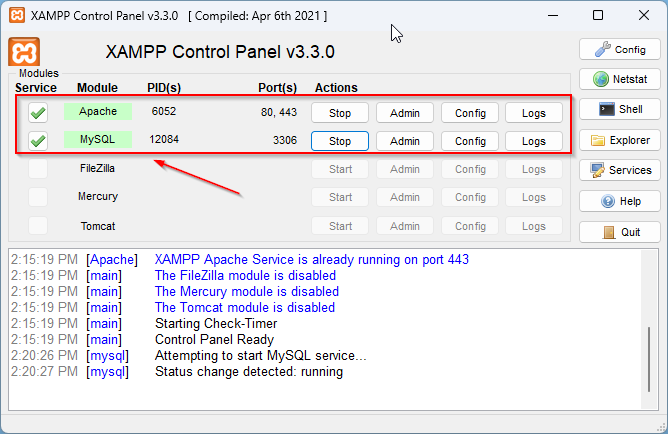The width and height of the screenshot is (668, 434).
Task: Open the Services button
Action: point(619,170)
